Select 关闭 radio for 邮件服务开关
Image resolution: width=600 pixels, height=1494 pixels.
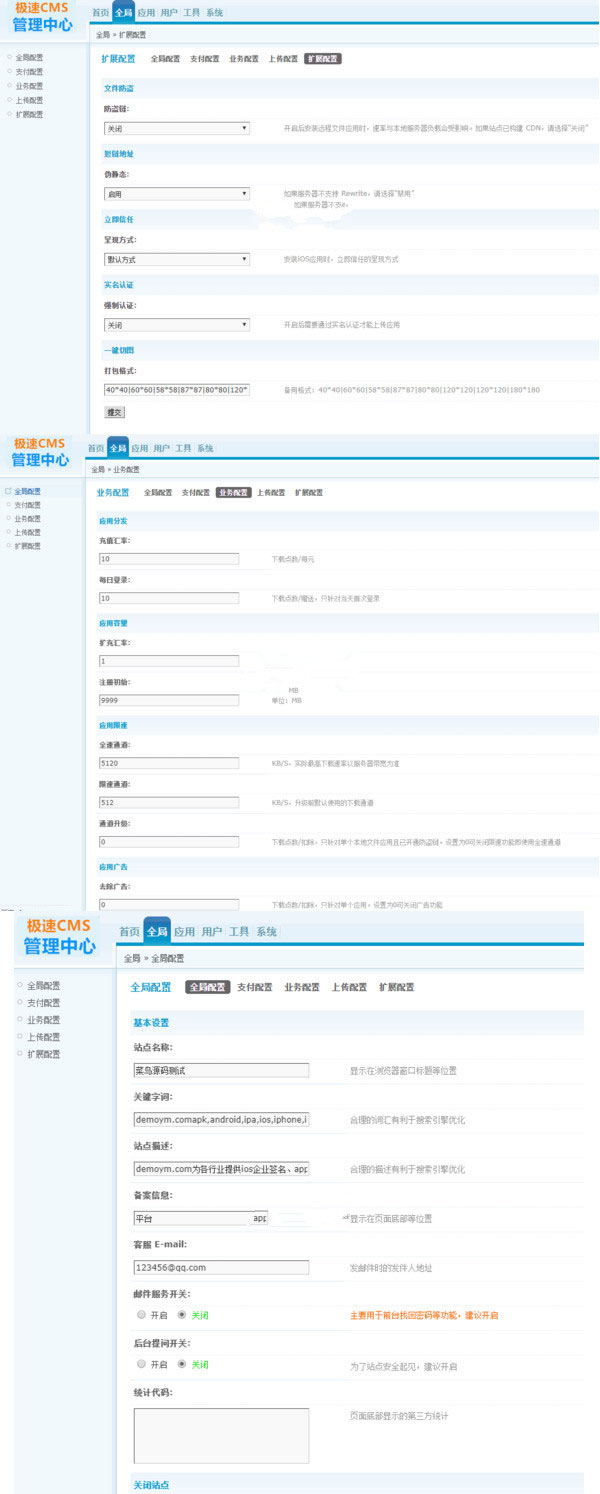(182, 1315)
